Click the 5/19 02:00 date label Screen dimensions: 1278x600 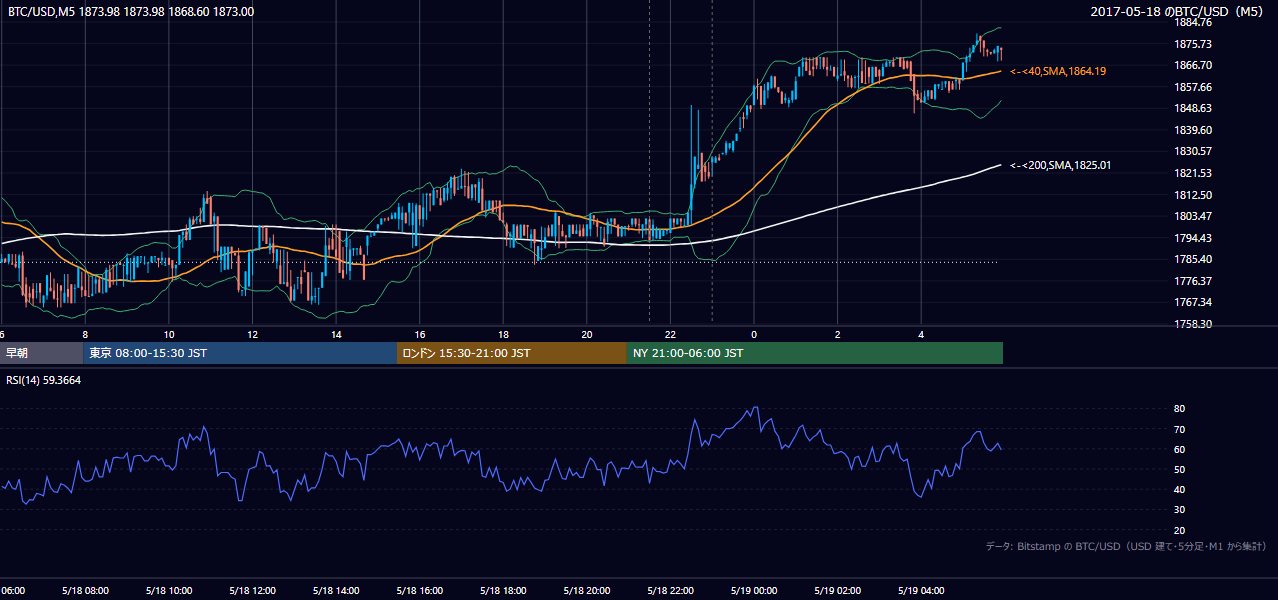coord(837,591)
